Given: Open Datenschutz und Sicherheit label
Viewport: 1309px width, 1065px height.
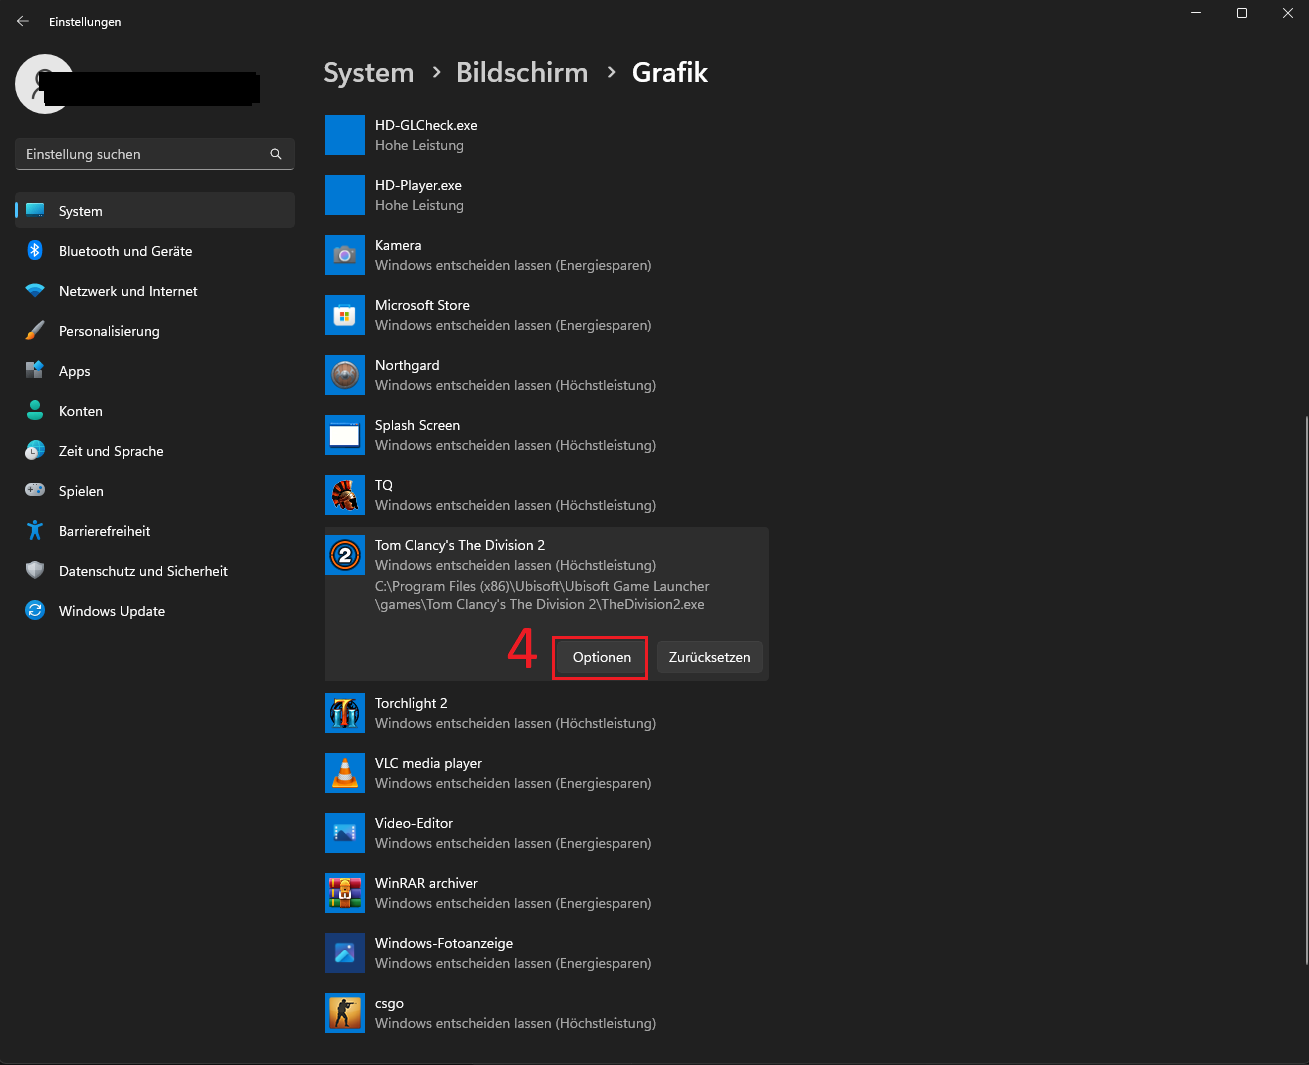Looking at the screenshot, I should pyautogui.click(x=143, y=571).
